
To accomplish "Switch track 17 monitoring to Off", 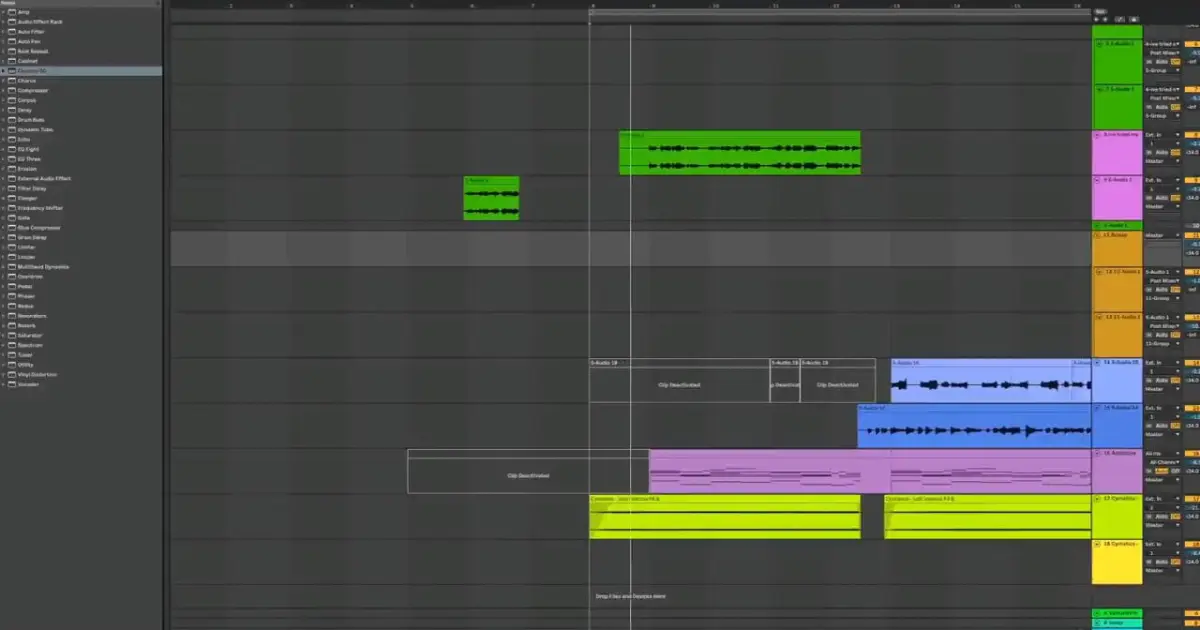I will point(1174,516).
